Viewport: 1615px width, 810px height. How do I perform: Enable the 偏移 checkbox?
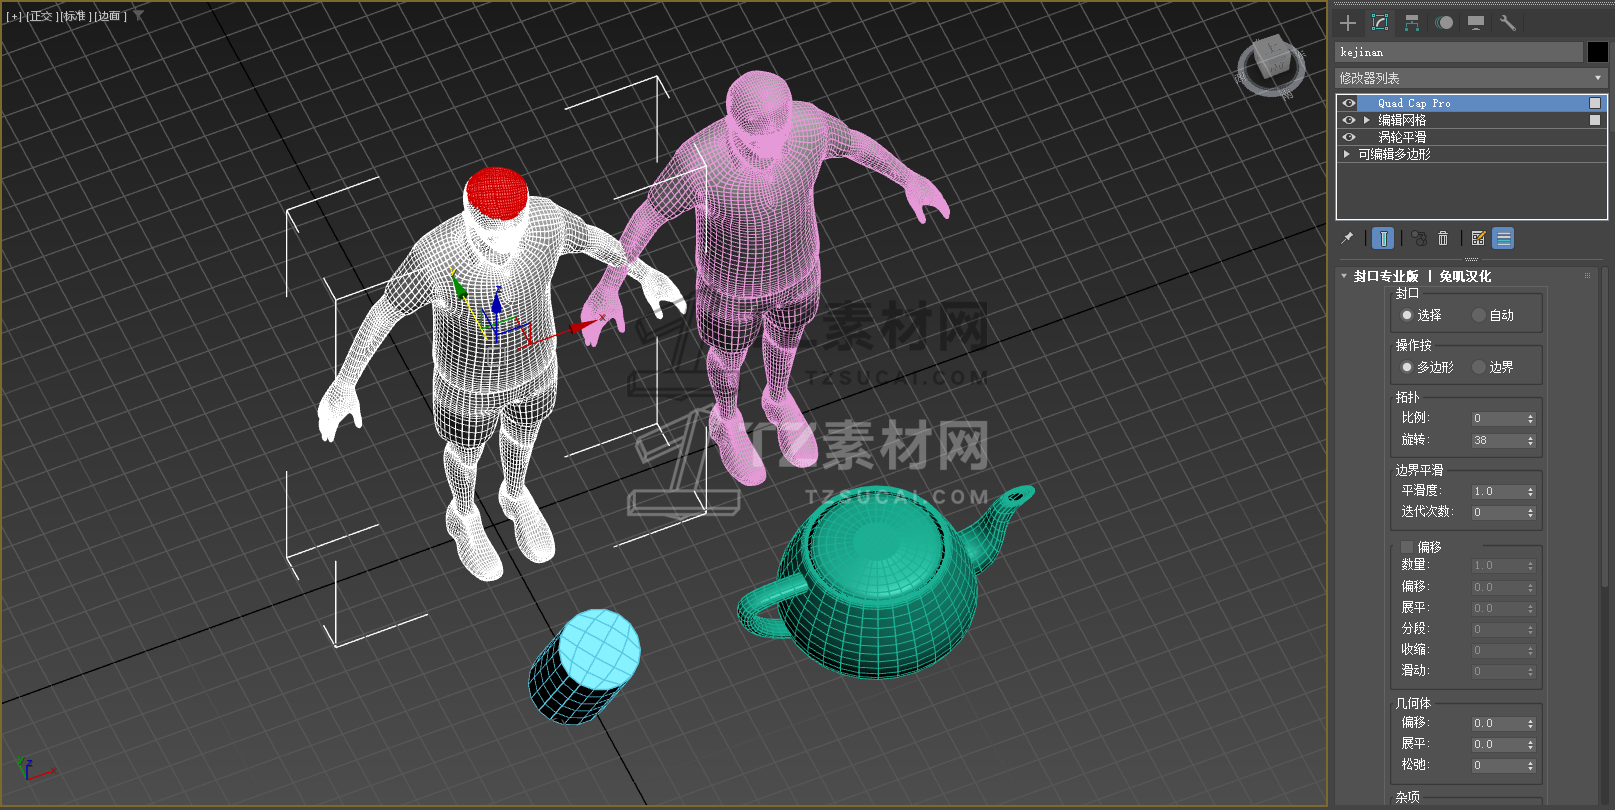1407,547
